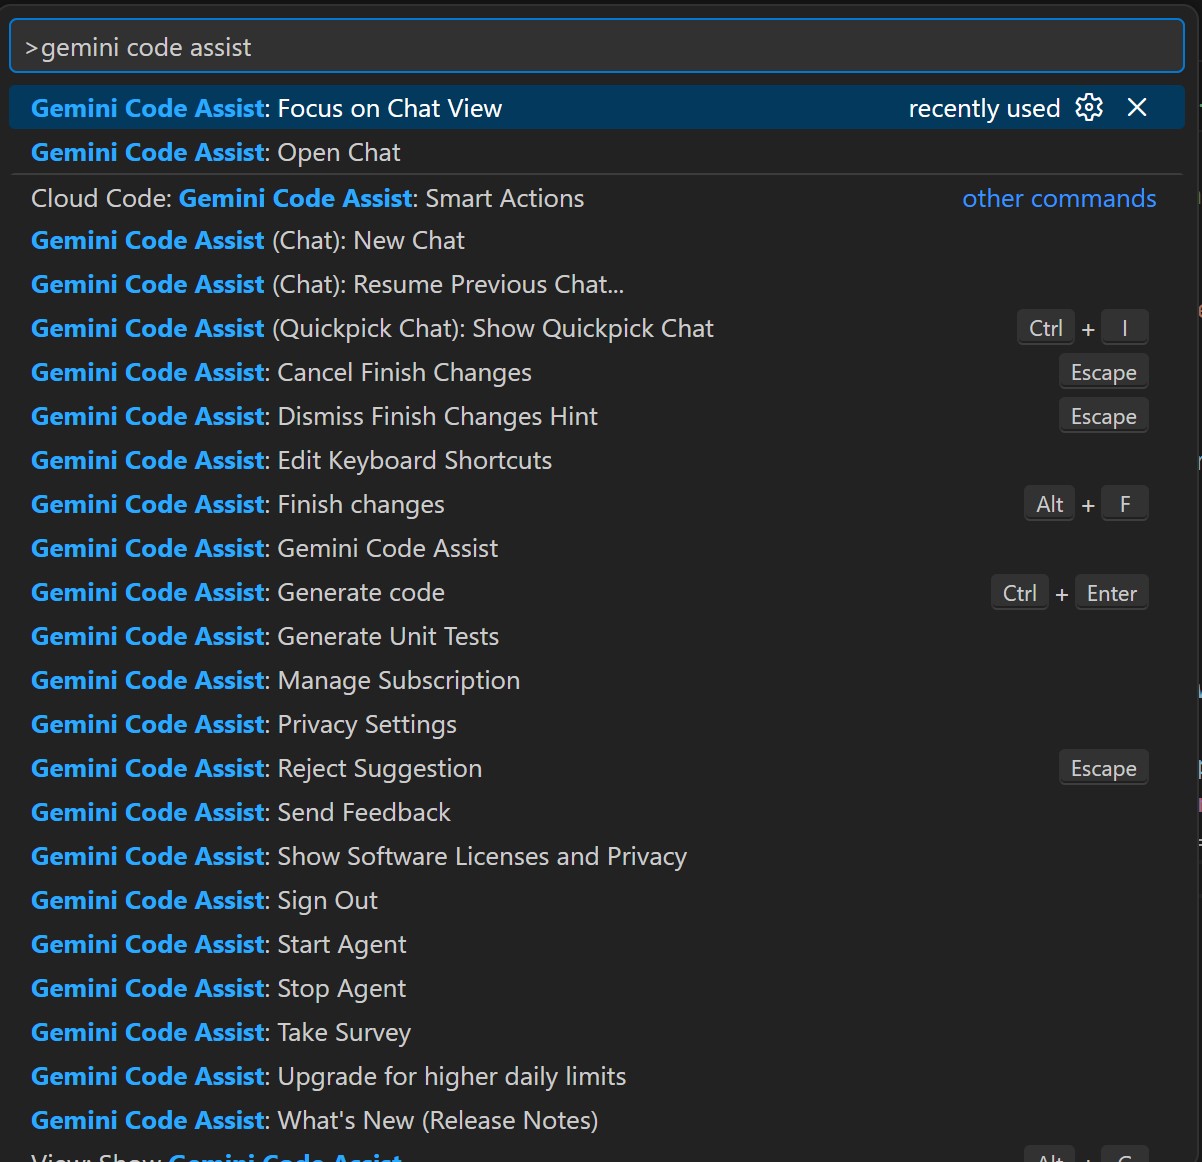Run Dismiss Finish Changes Hint command
The image size is (1202, 1162).
coord(597,416)
